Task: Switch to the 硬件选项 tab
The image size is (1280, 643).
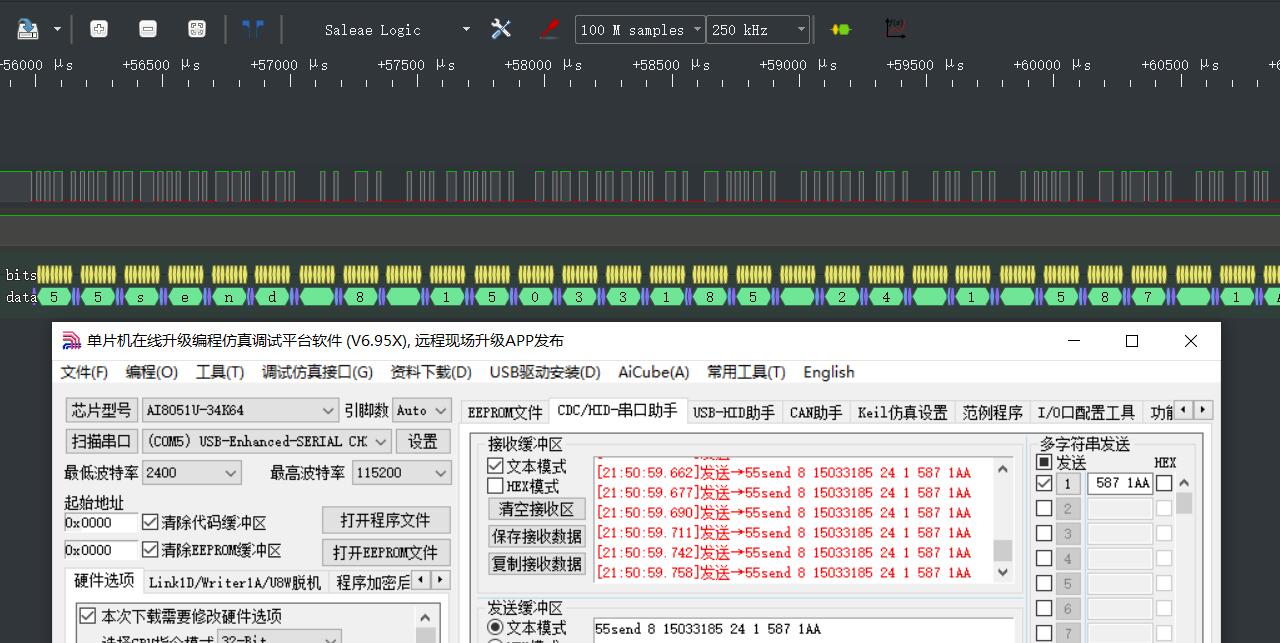Action: click(x=104, y=580)
